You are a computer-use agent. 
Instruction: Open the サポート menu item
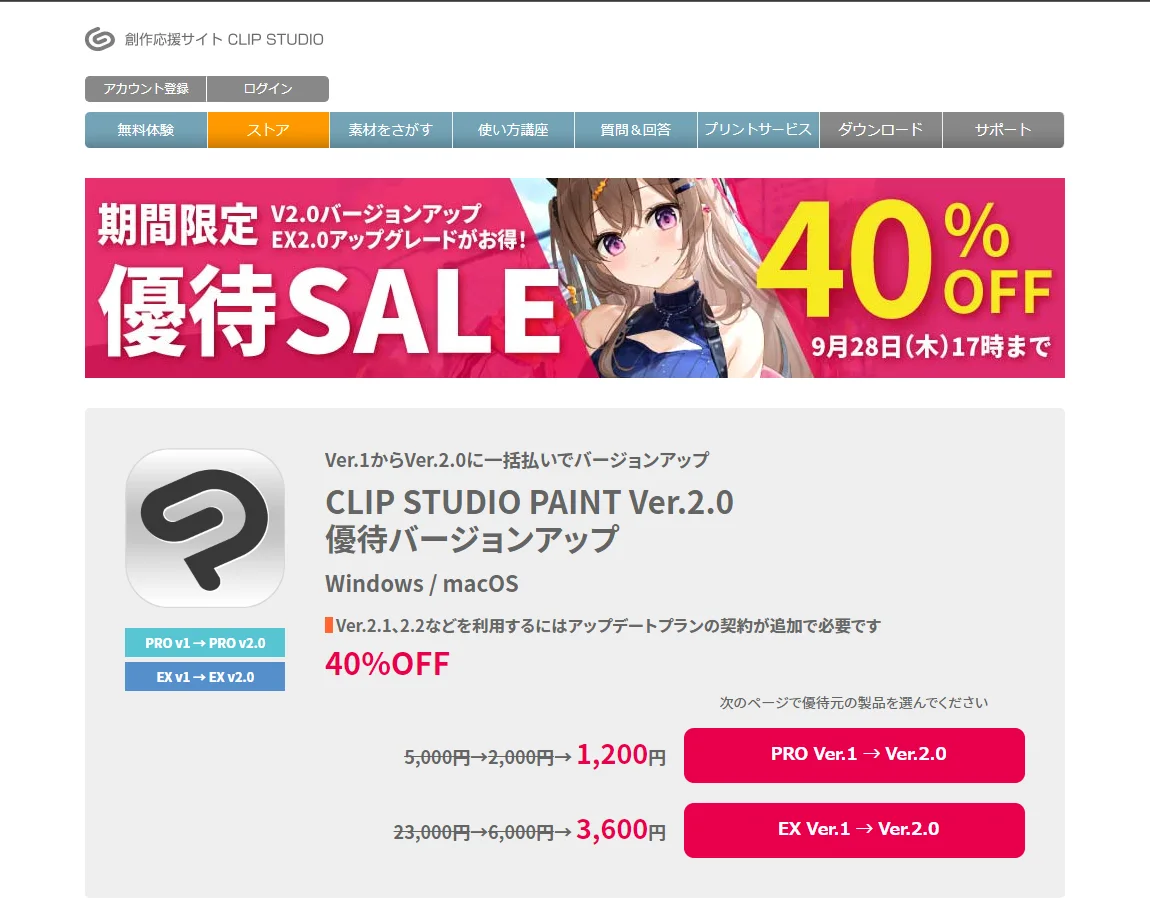pos(1002,130)
